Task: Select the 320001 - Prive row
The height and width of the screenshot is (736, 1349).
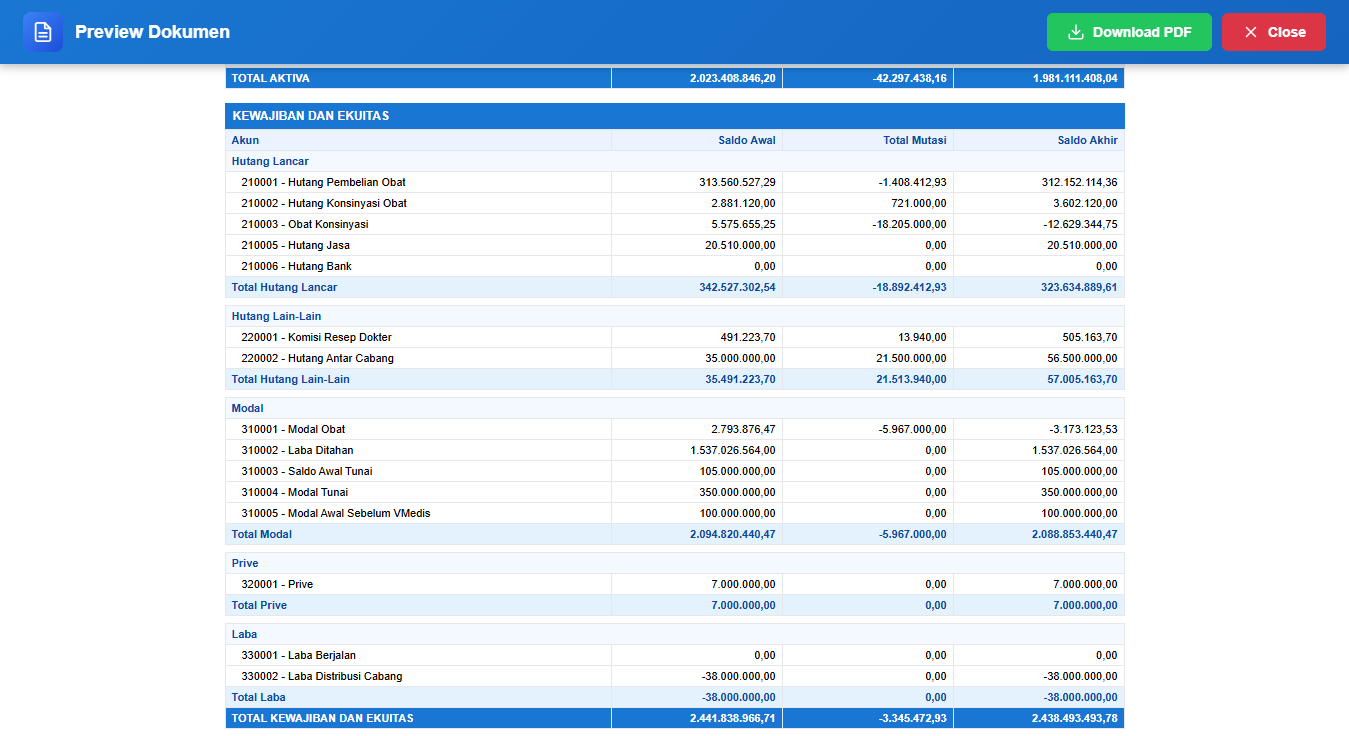Action: pos(675,584)
